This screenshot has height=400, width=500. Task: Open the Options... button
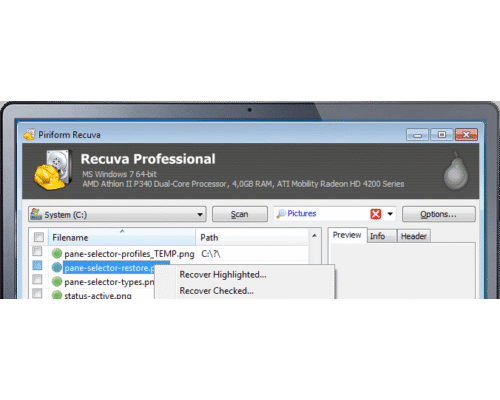[439, 214]
